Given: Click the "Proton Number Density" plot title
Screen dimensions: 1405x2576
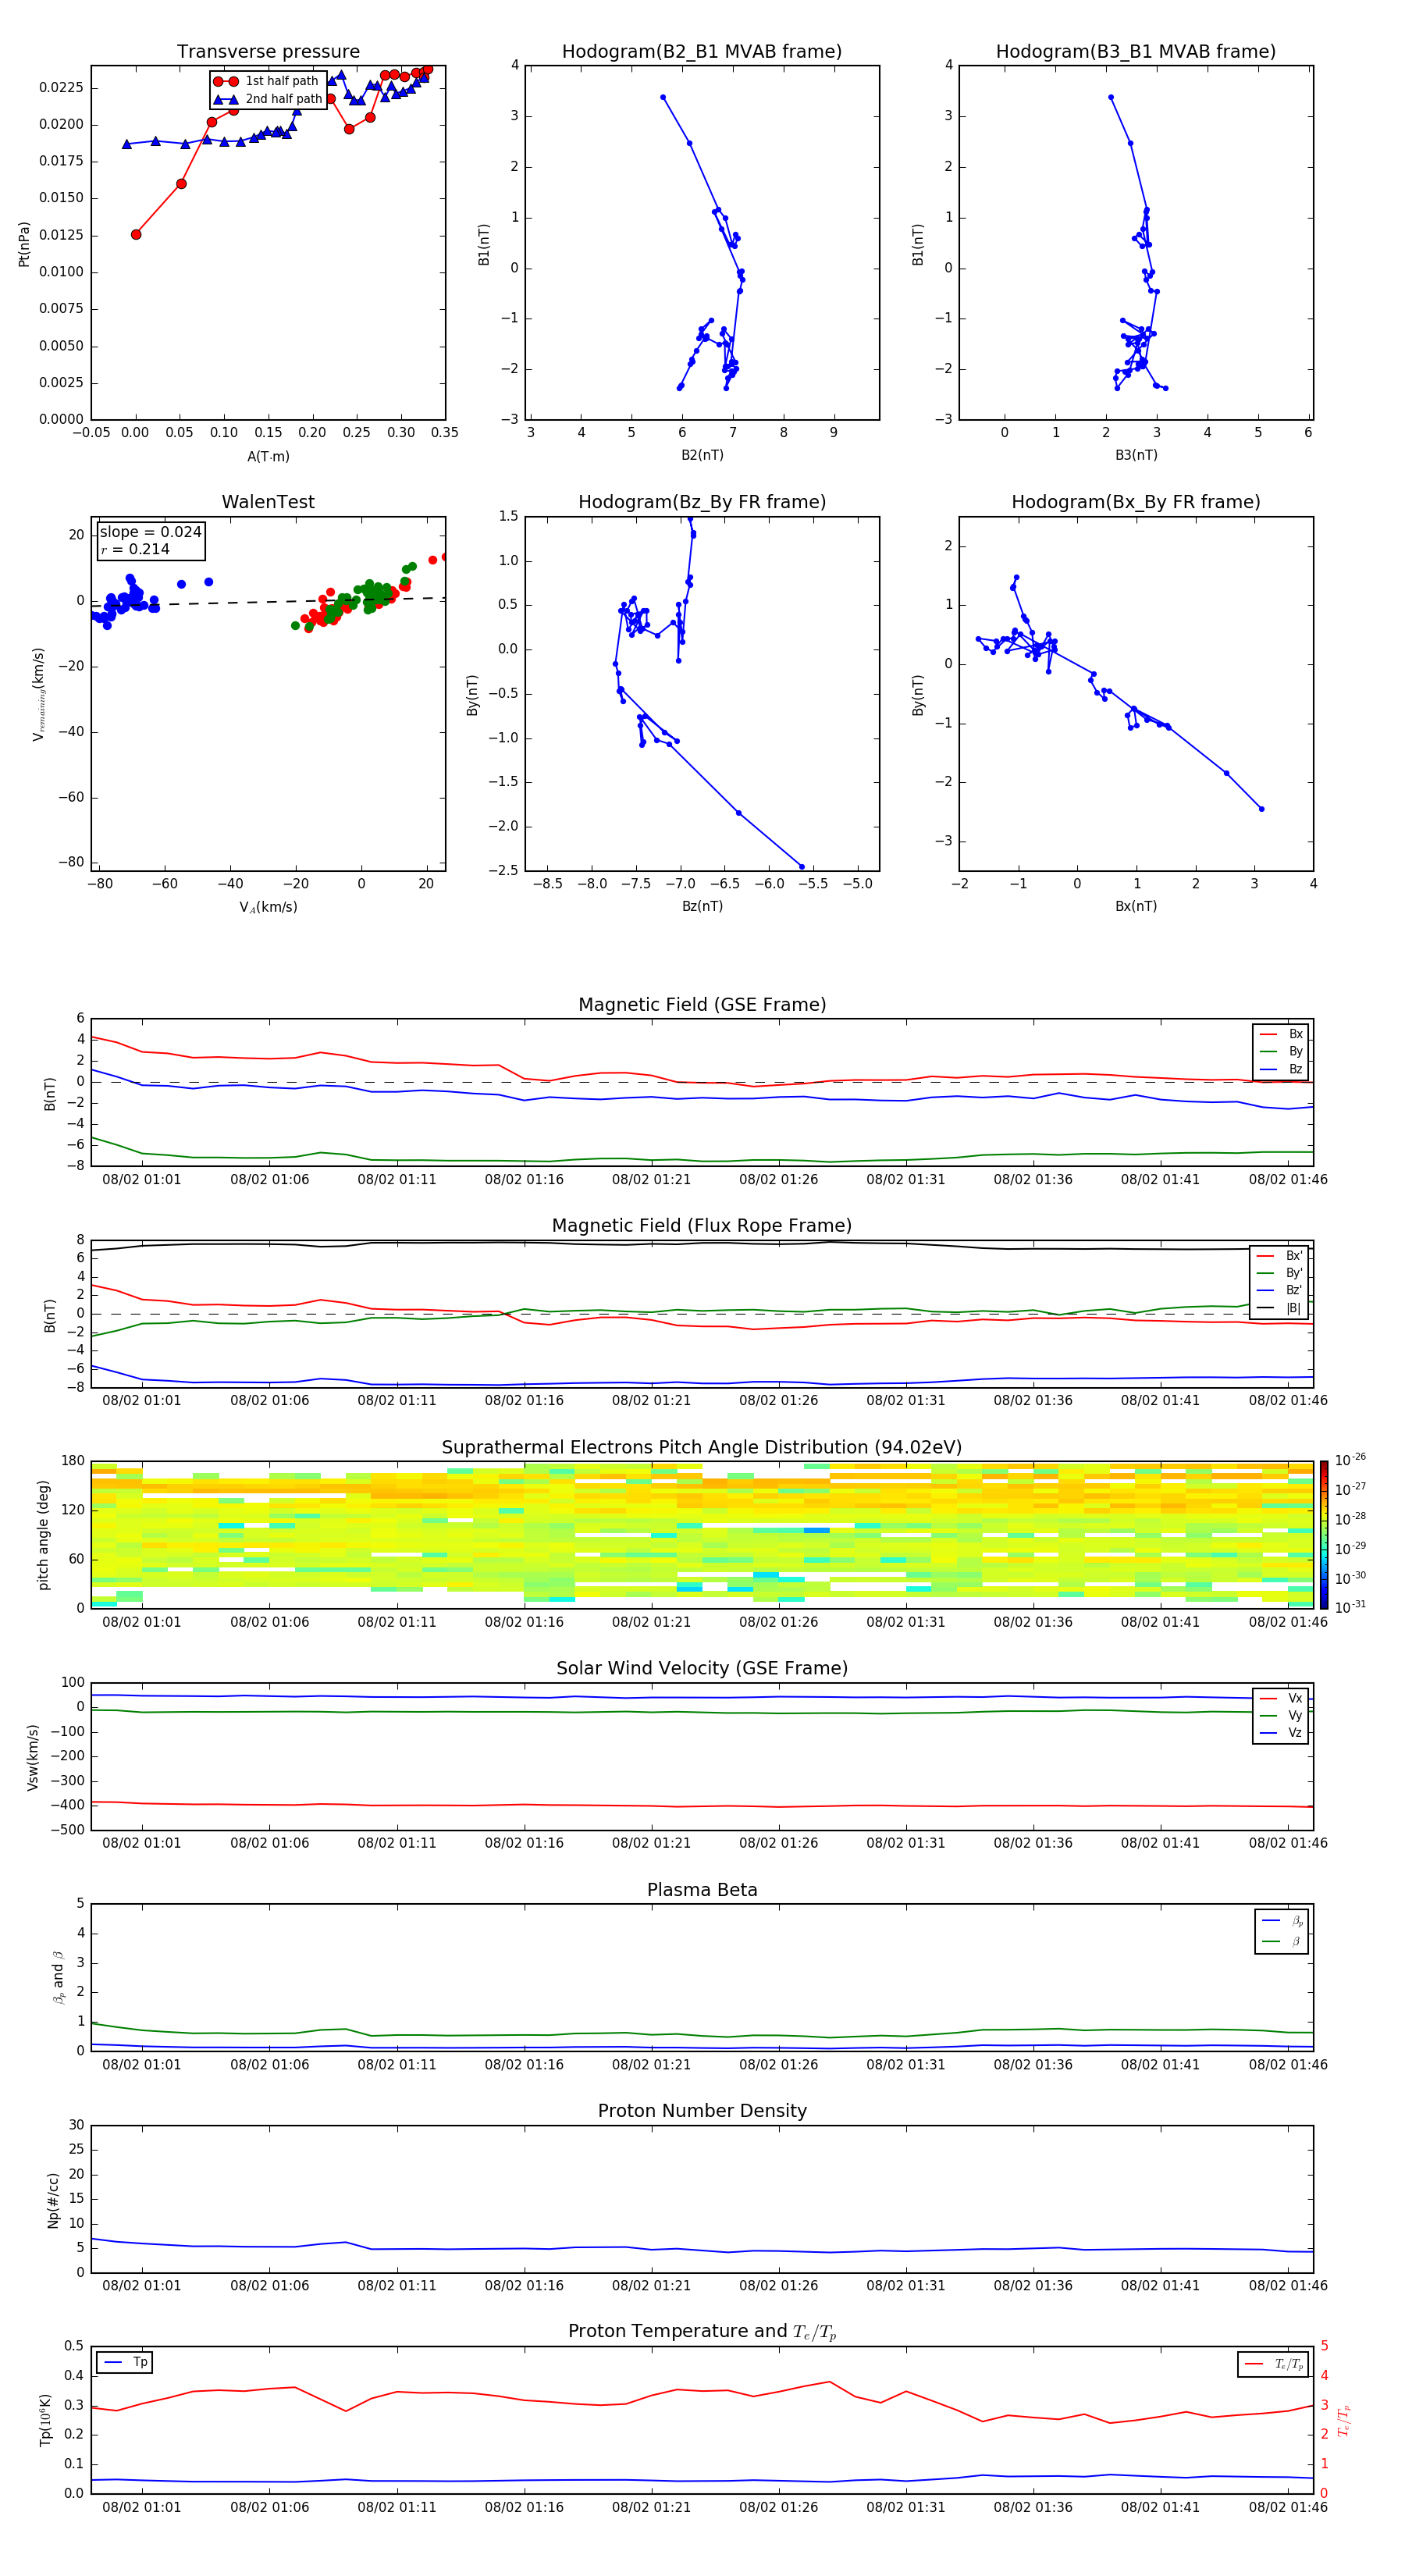Looking at the screenshot, I should coord(701,2110).
